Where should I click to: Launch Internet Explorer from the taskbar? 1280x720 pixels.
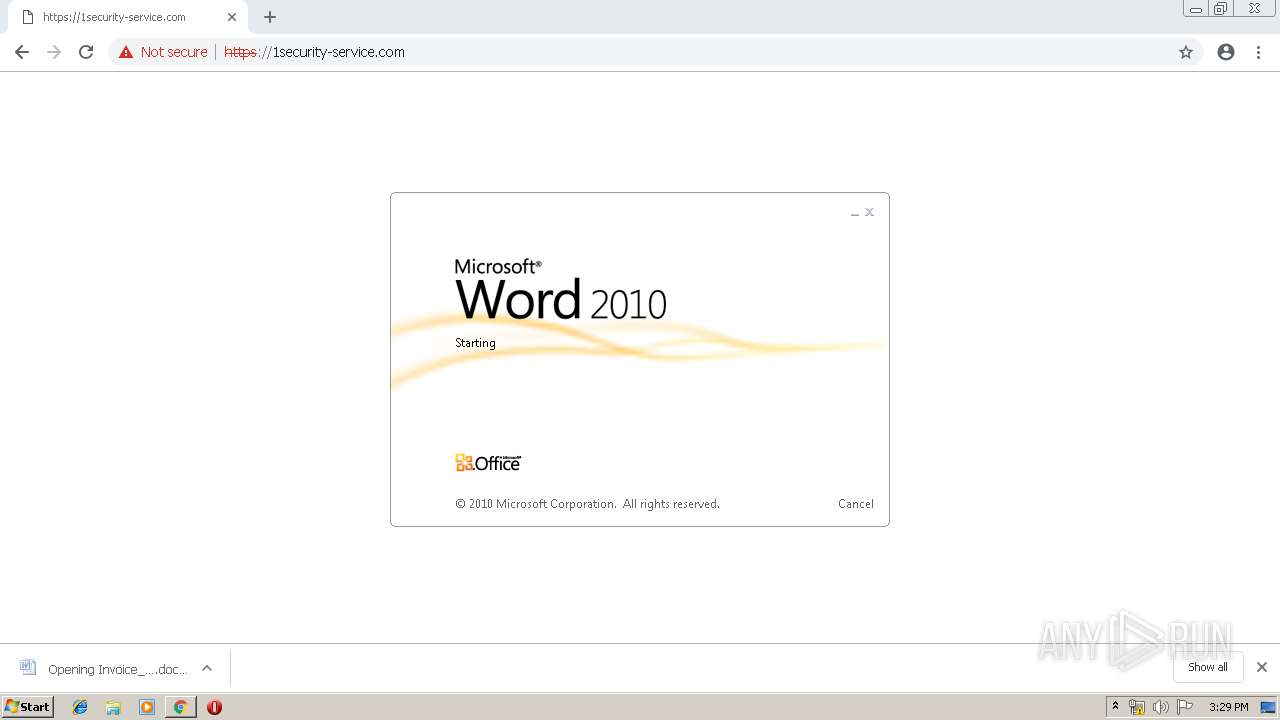[80, 707]
